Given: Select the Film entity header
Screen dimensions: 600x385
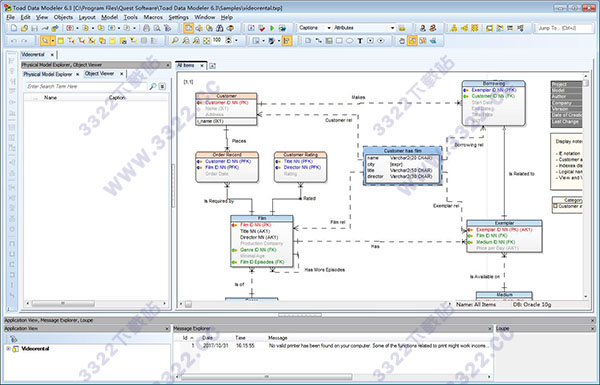Looking at the screenshot, I should (262, 218).
